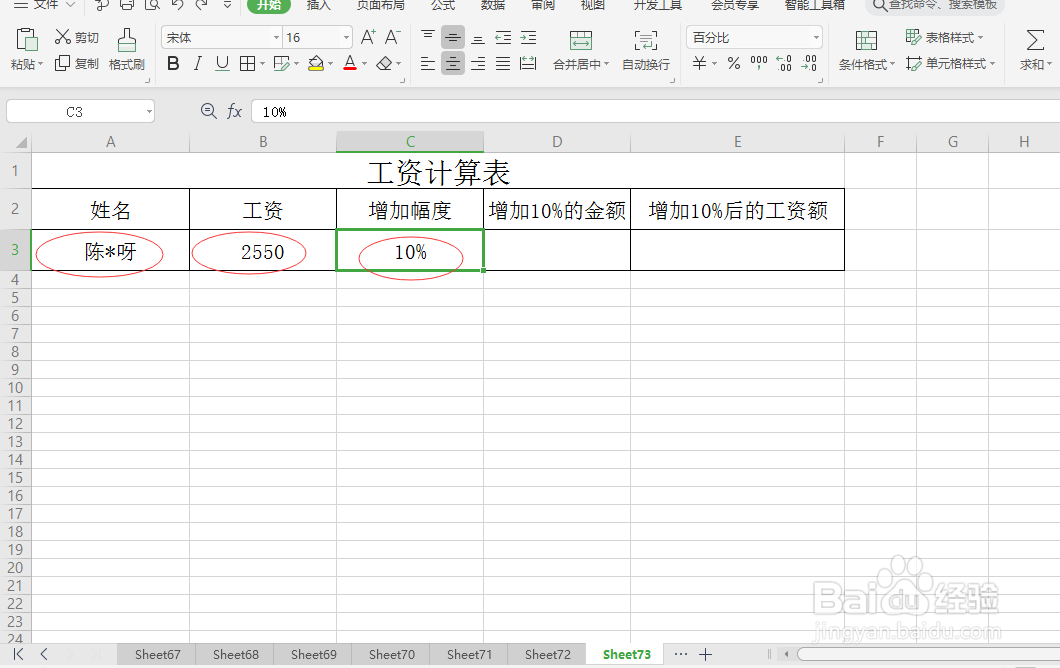Switch to the 公式 (Formulas) tab
The height and width of the screenshot is (668, 1060).
pos(443,5)
